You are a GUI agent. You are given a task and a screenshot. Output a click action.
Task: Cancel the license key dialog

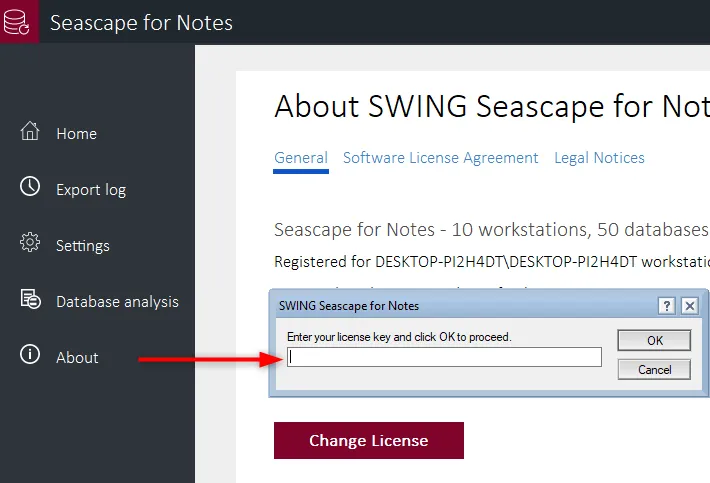click(x=654, y=370)
